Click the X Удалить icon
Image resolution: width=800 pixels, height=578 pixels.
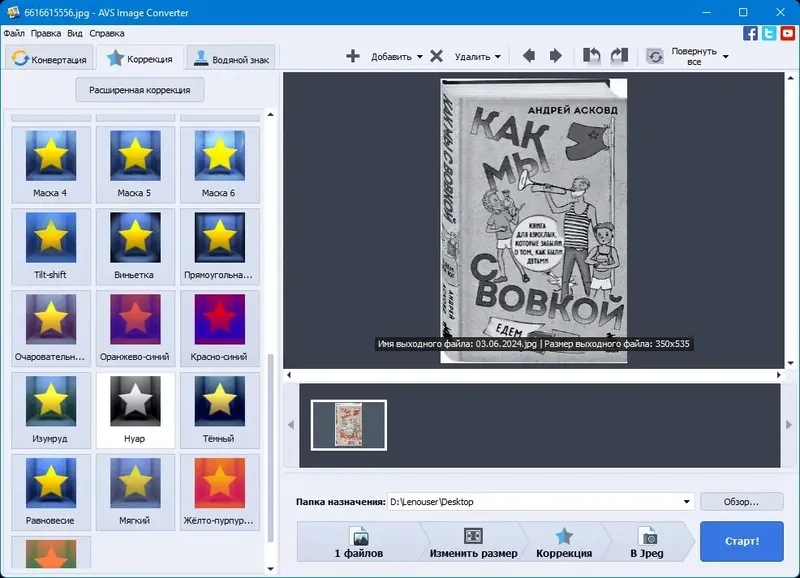click(436, 56)
